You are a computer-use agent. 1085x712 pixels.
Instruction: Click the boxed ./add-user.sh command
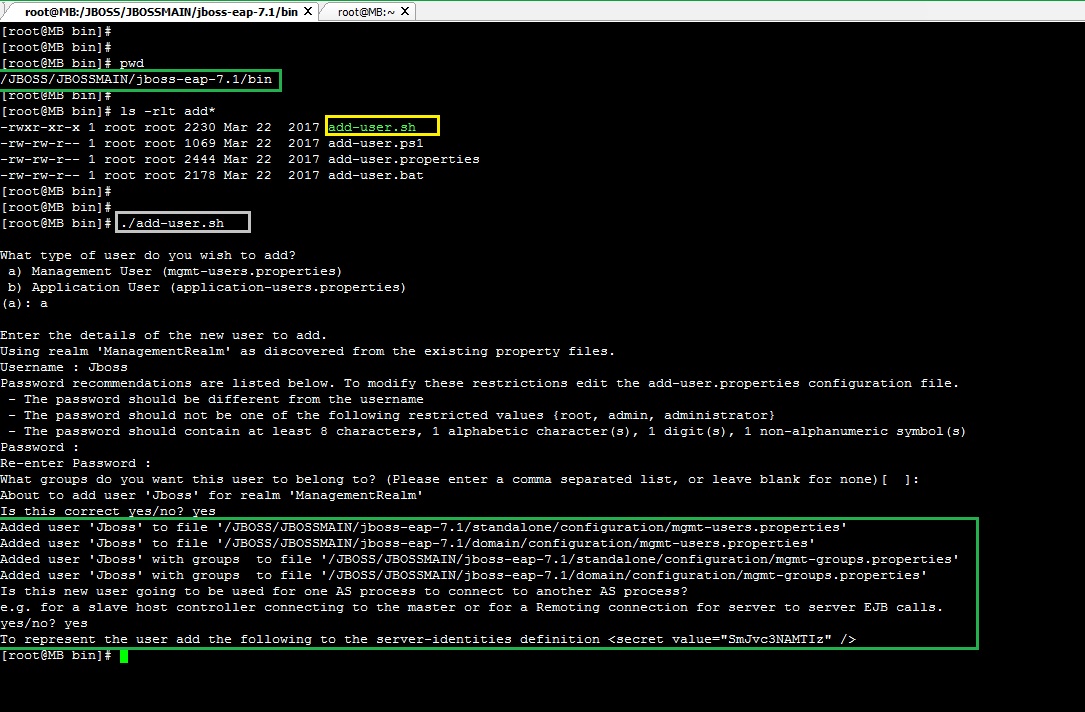[x=183, y=222]
